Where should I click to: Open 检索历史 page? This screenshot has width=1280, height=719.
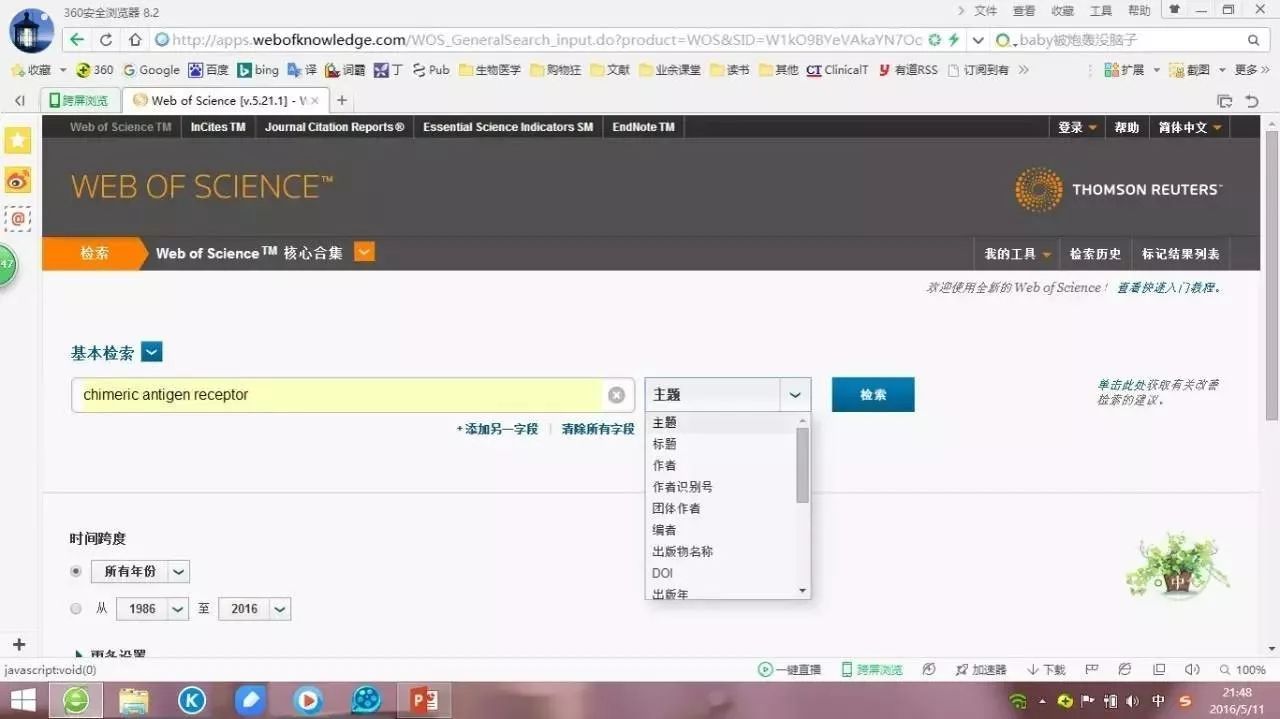click(x=1095, y=254)
